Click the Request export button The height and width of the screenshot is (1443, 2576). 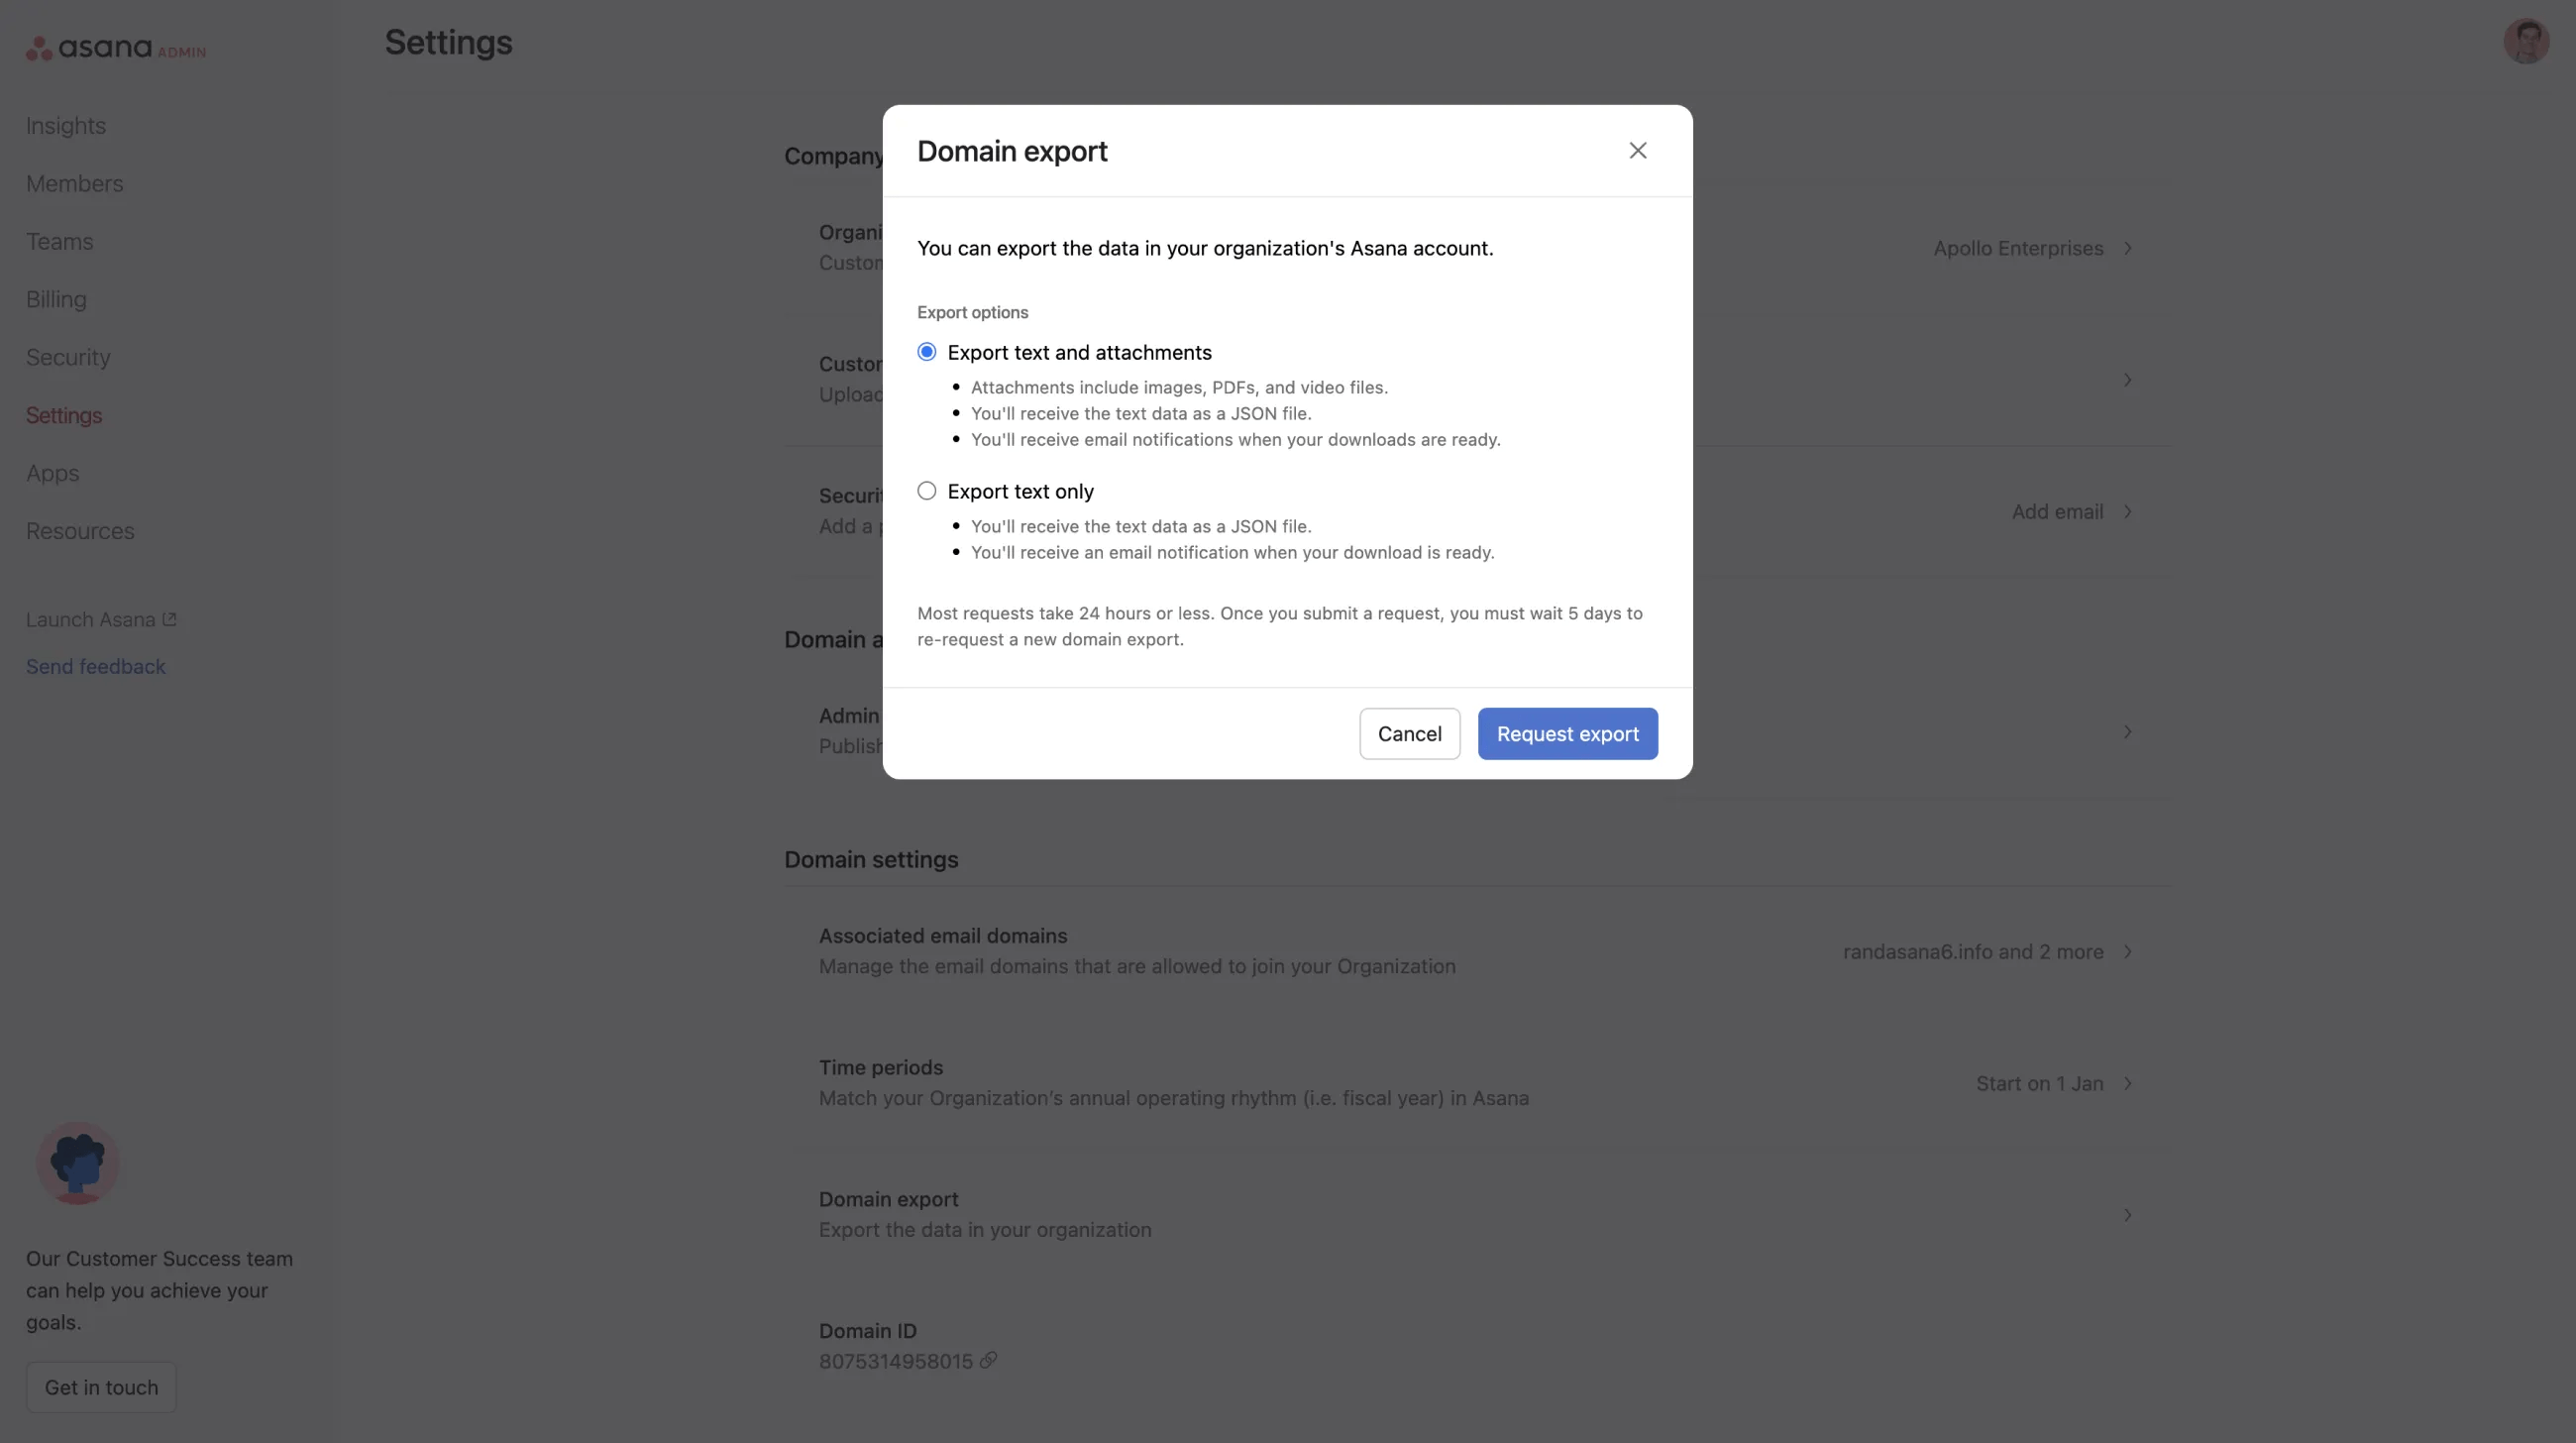coord(1567,734)
